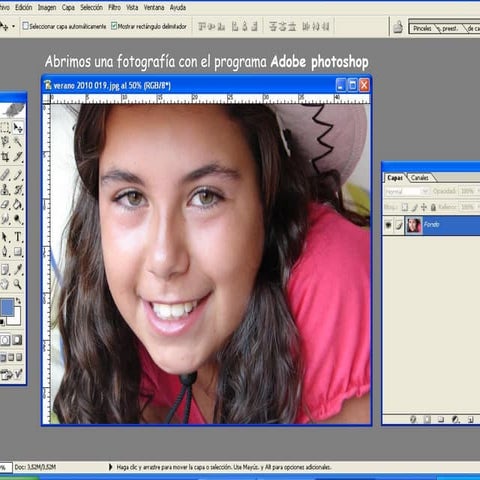
Task: Switch to the Canales tab
Action: 419,178
